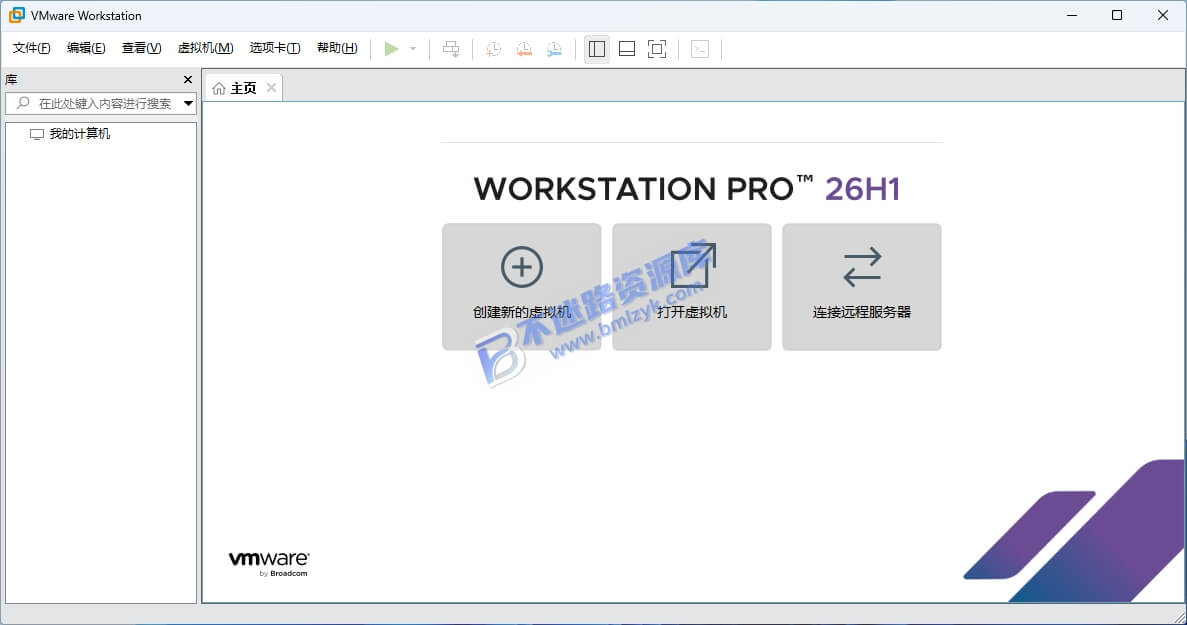Image resolution: width=1187 pixels, height=625 pixels.
Task: Close the 库 library panel
Action: pyautogui.click(x=188, y=79)
